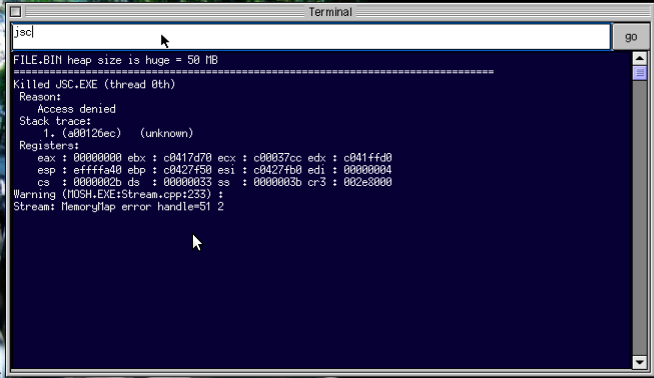Screen dimensions: 654x378
Task: Click the go button
Action: pyautogui.click(x=631, y=37)
